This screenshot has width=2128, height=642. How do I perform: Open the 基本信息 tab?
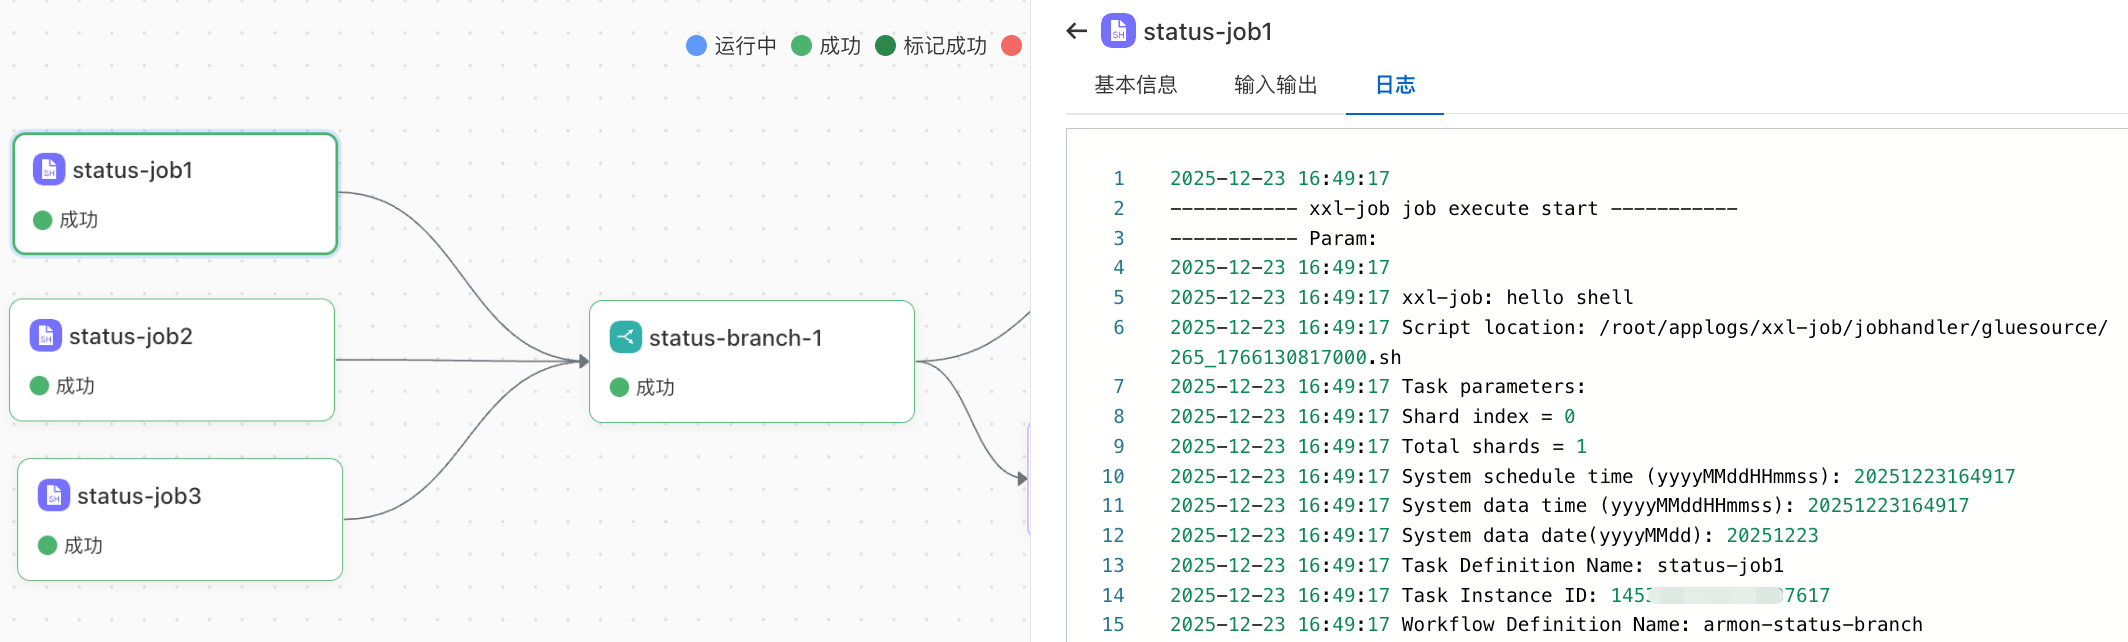1136,85
